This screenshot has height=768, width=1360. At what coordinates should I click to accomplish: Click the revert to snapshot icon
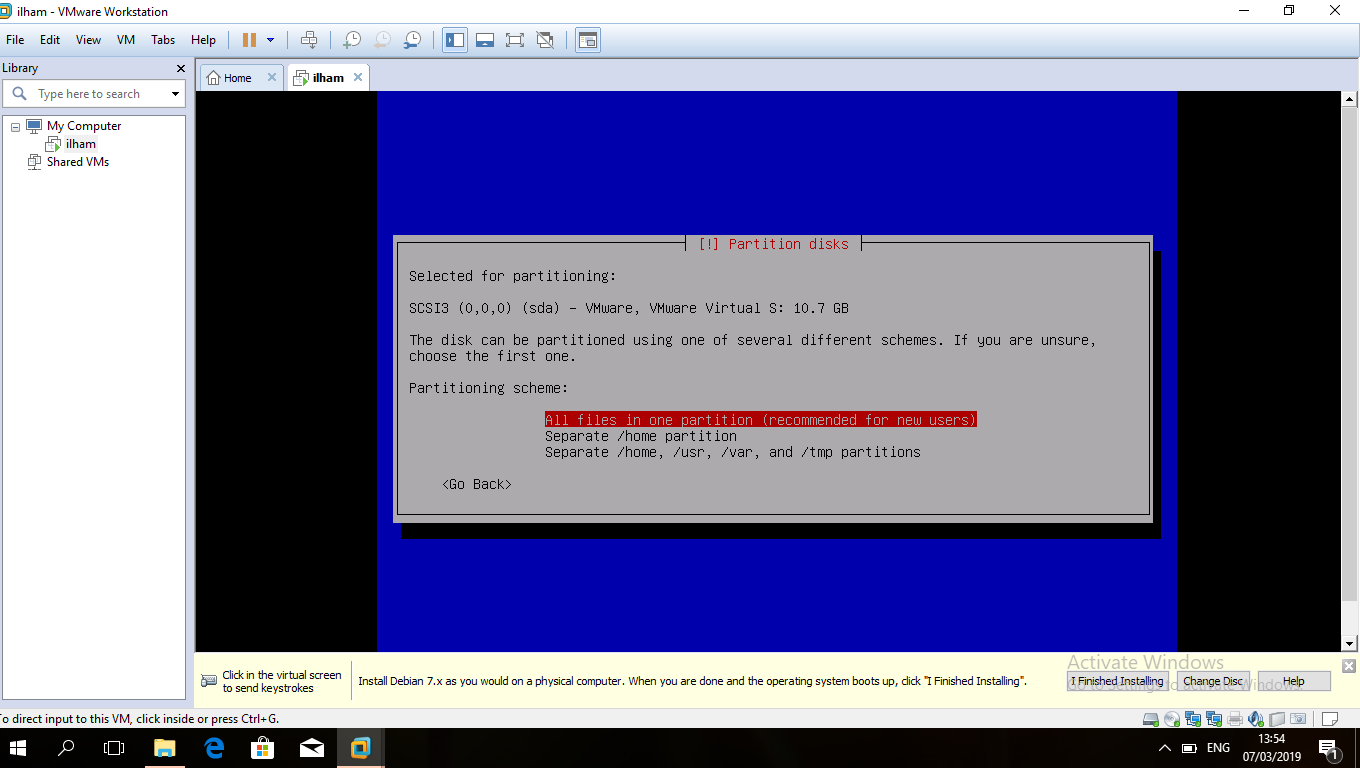tap(382, 40)
